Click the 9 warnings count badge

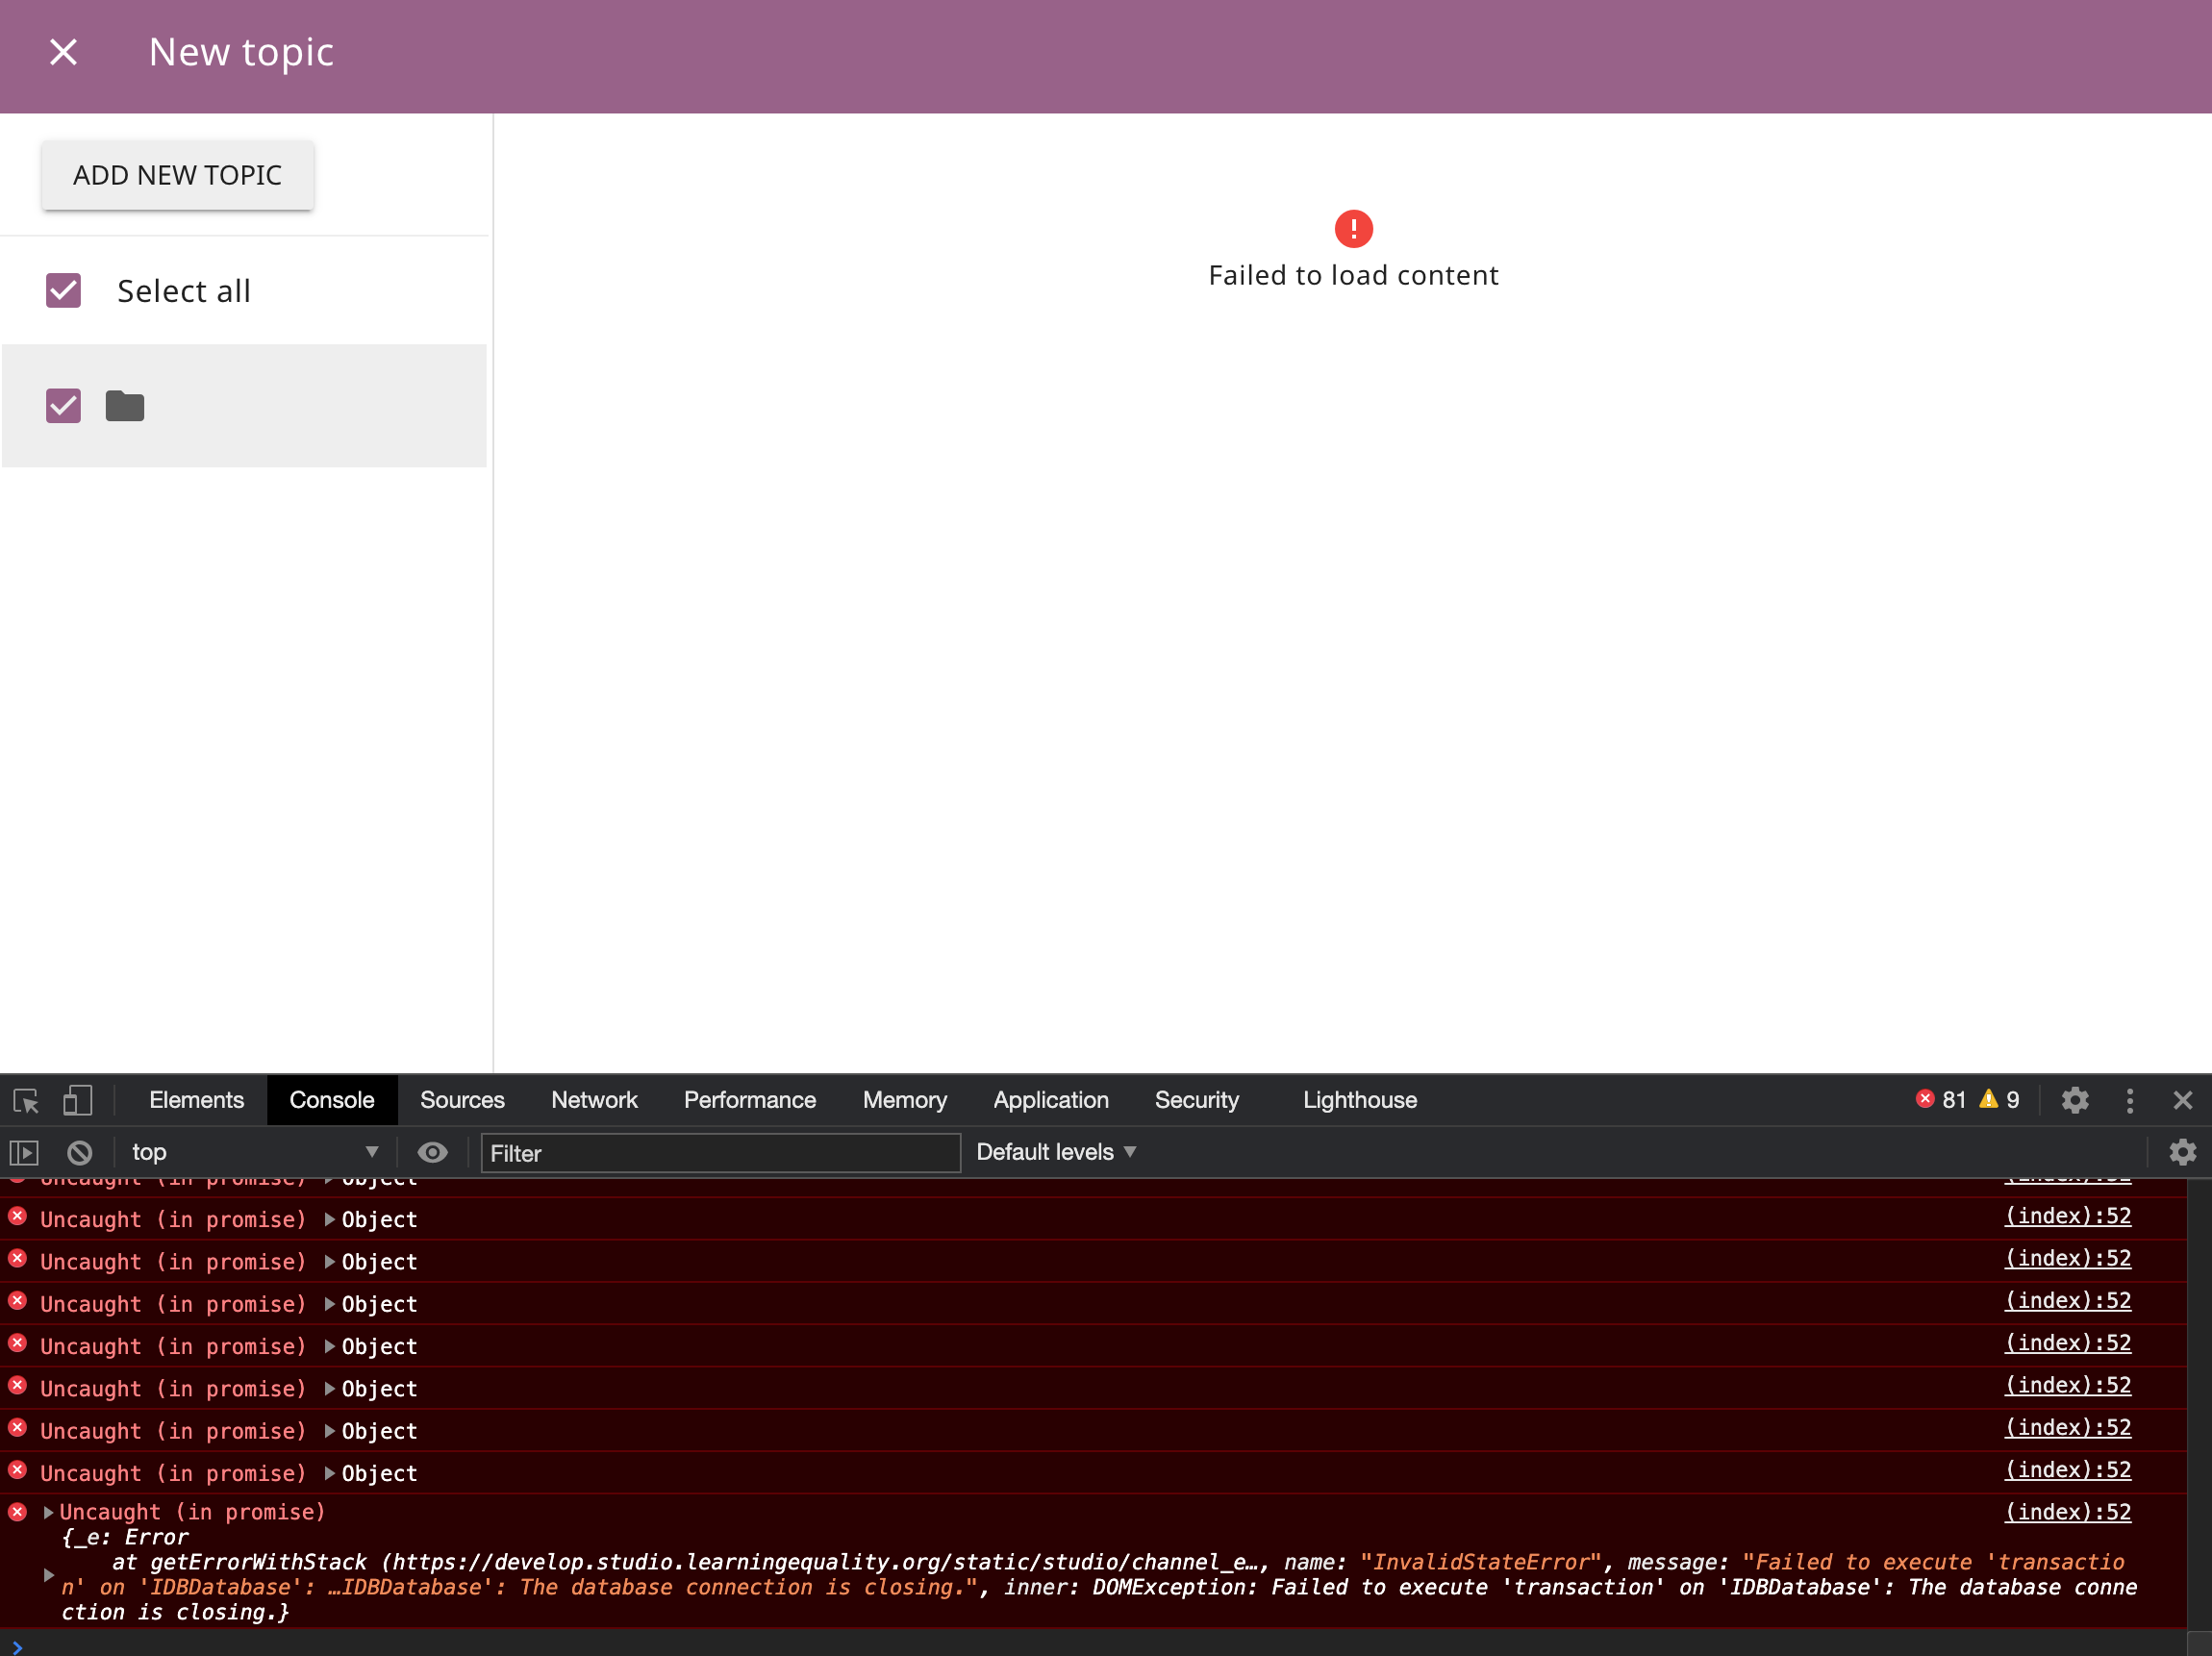pyautogui.click(x=1999, y=1100)
